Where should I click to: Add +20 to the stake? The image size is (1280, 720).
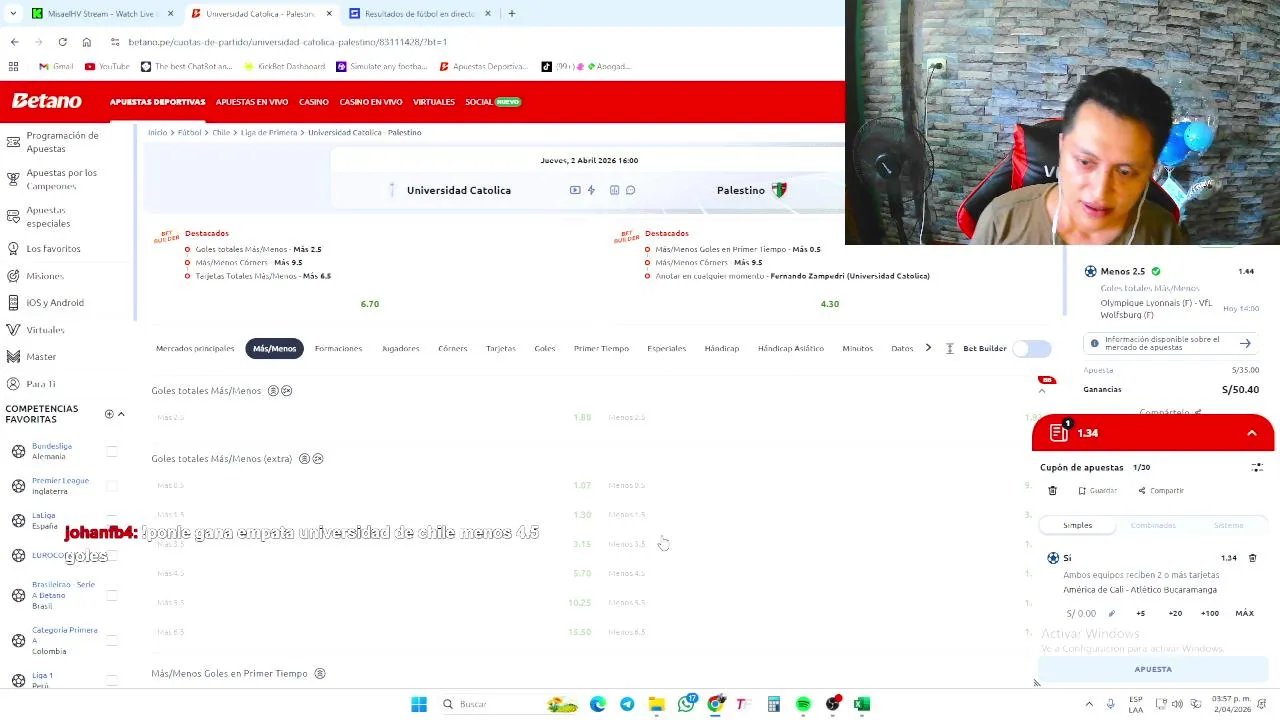click(1175, 613)
